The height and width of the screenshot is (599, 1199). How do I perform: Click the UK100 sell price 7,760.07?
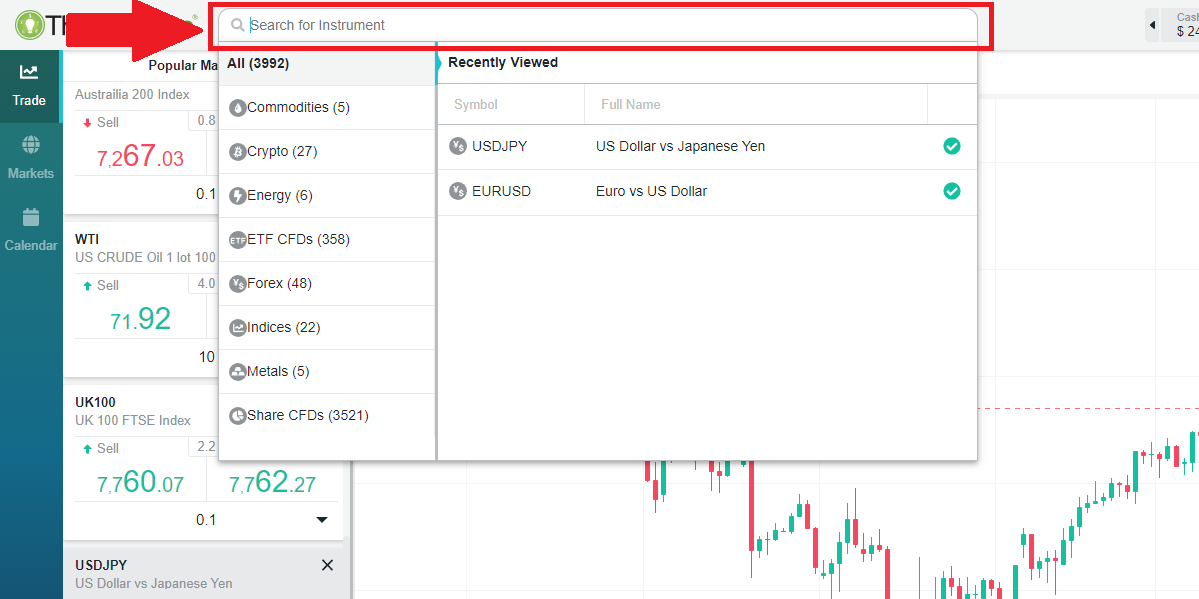[141, 483]
